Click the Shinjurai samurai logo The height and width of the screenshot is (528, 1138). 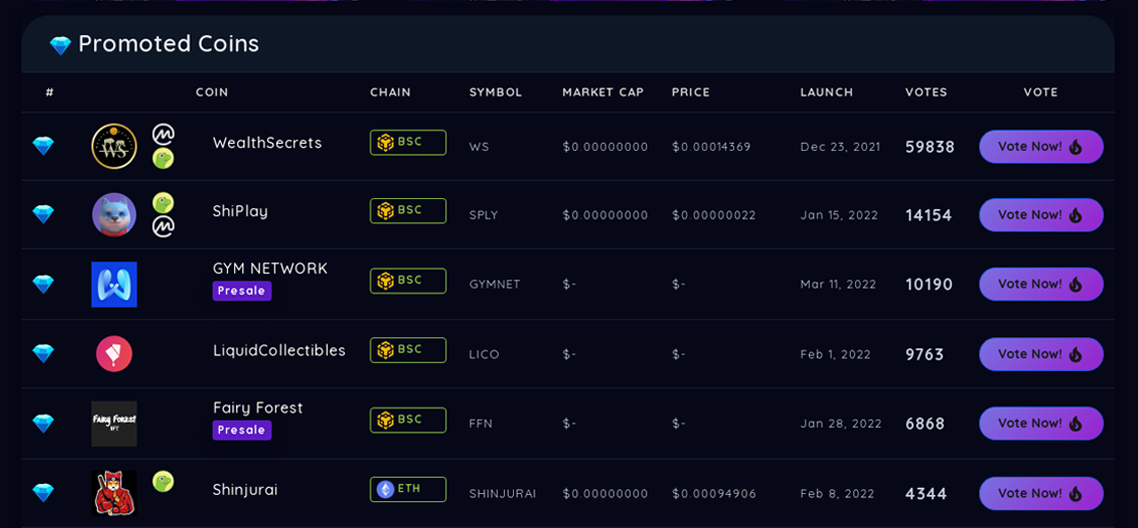tap(114, 493)
